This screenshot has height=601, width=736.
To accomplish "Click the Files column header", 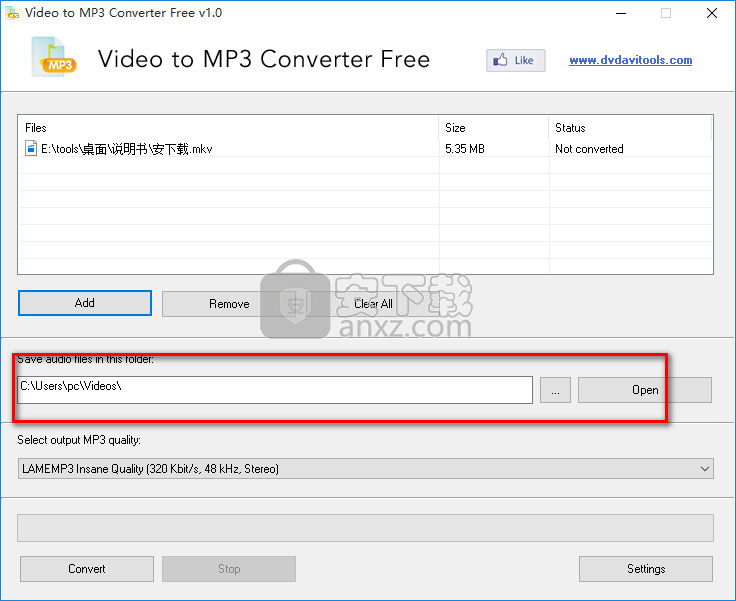I will coord(228,128).
